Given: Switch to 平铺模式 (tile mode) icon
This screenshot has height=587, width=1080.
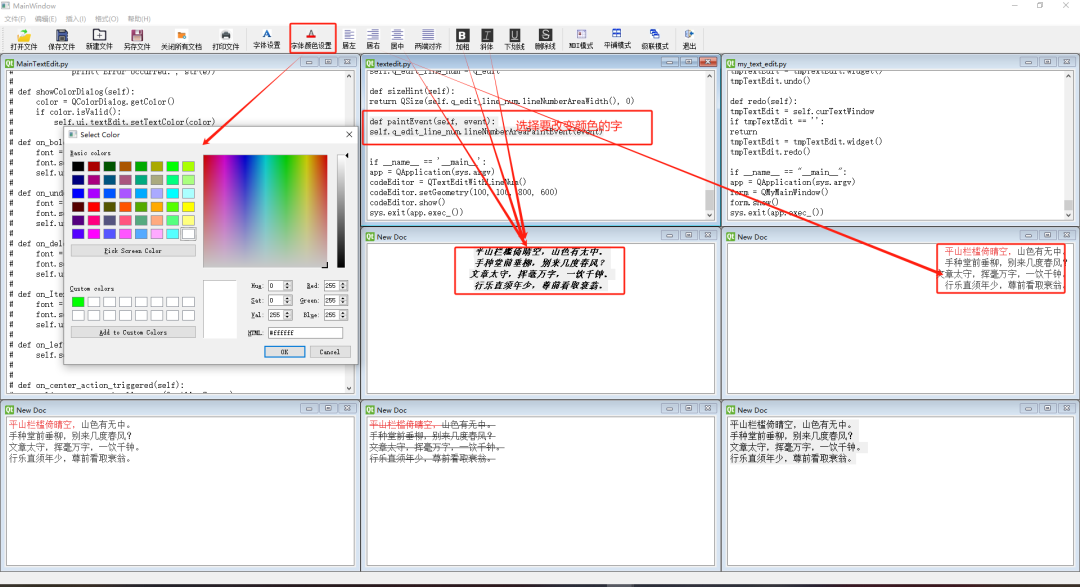Looking at the screenshot, I should 616,39.
